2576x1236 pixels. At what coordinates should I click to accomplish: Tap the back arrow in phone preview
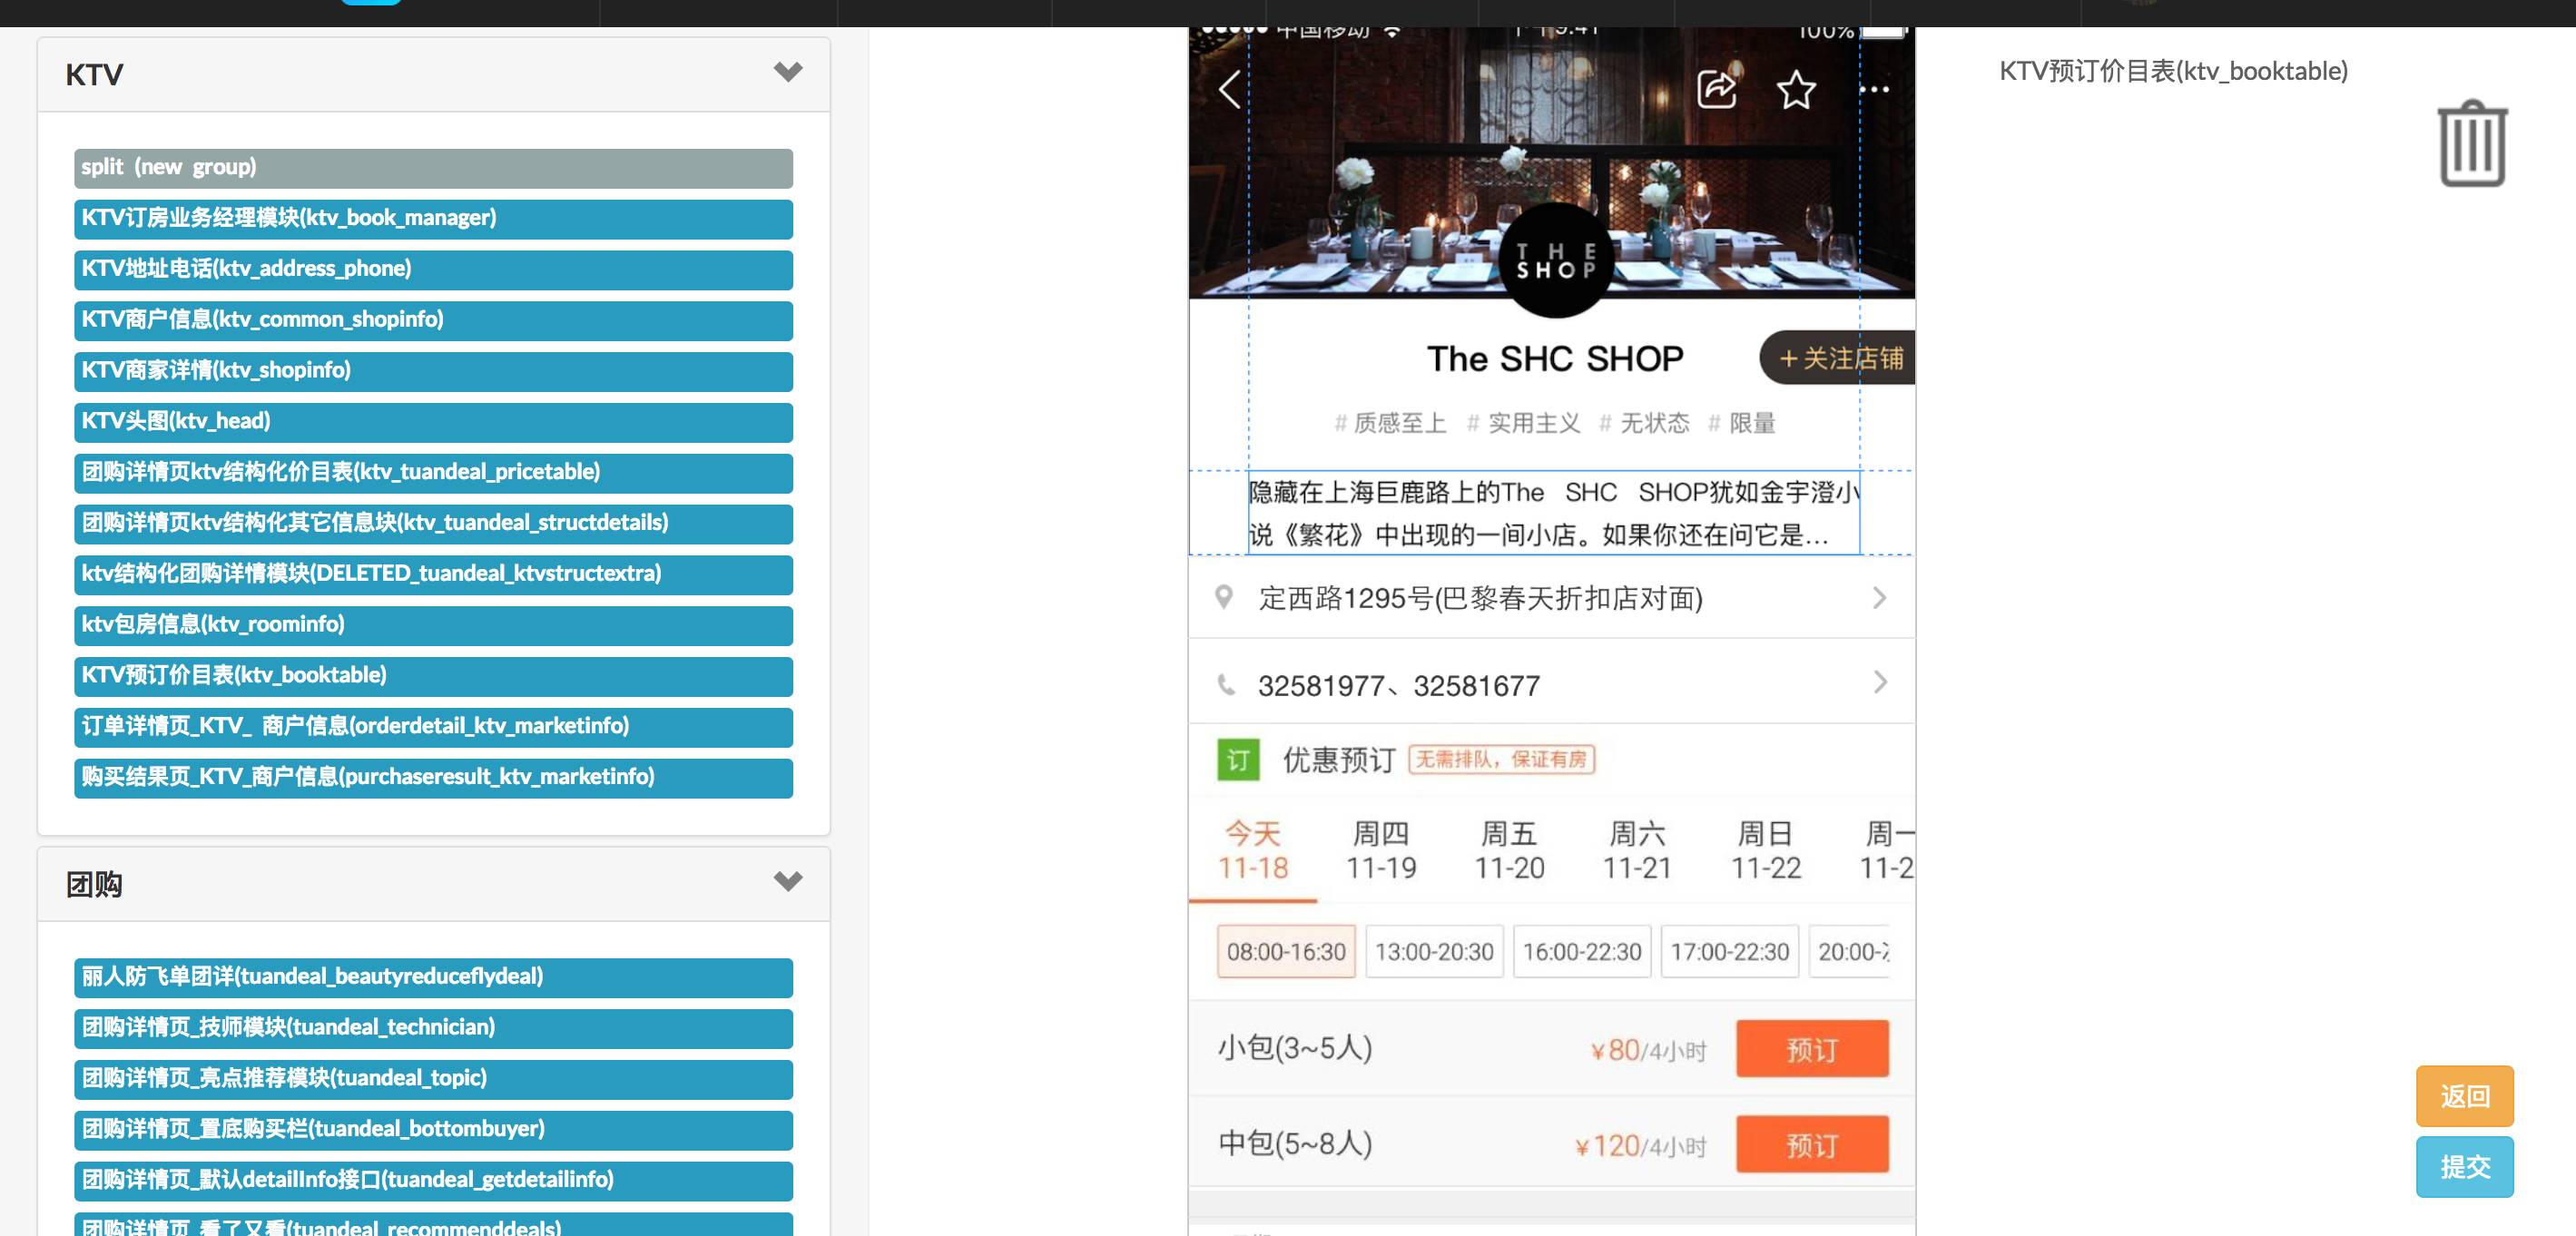[x=1230, y=89]
